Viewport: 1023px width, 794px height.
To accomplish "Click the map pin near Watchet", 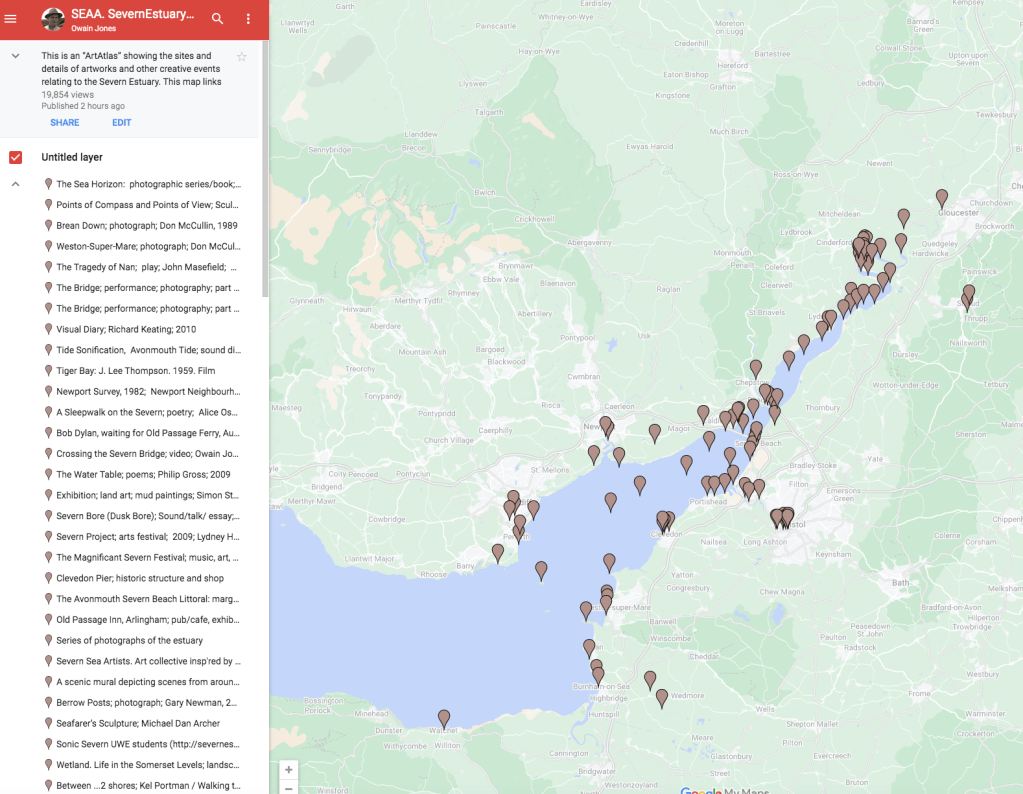I will point(444,717).
